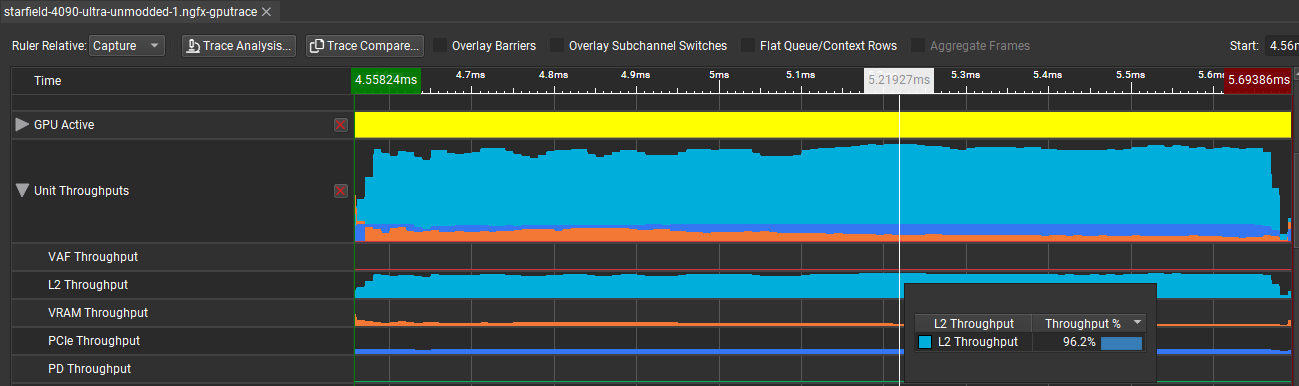Toggle the Aggregate Frames checkbox
Viewport: 1299px width, 386px height.
tap(917, 46)
